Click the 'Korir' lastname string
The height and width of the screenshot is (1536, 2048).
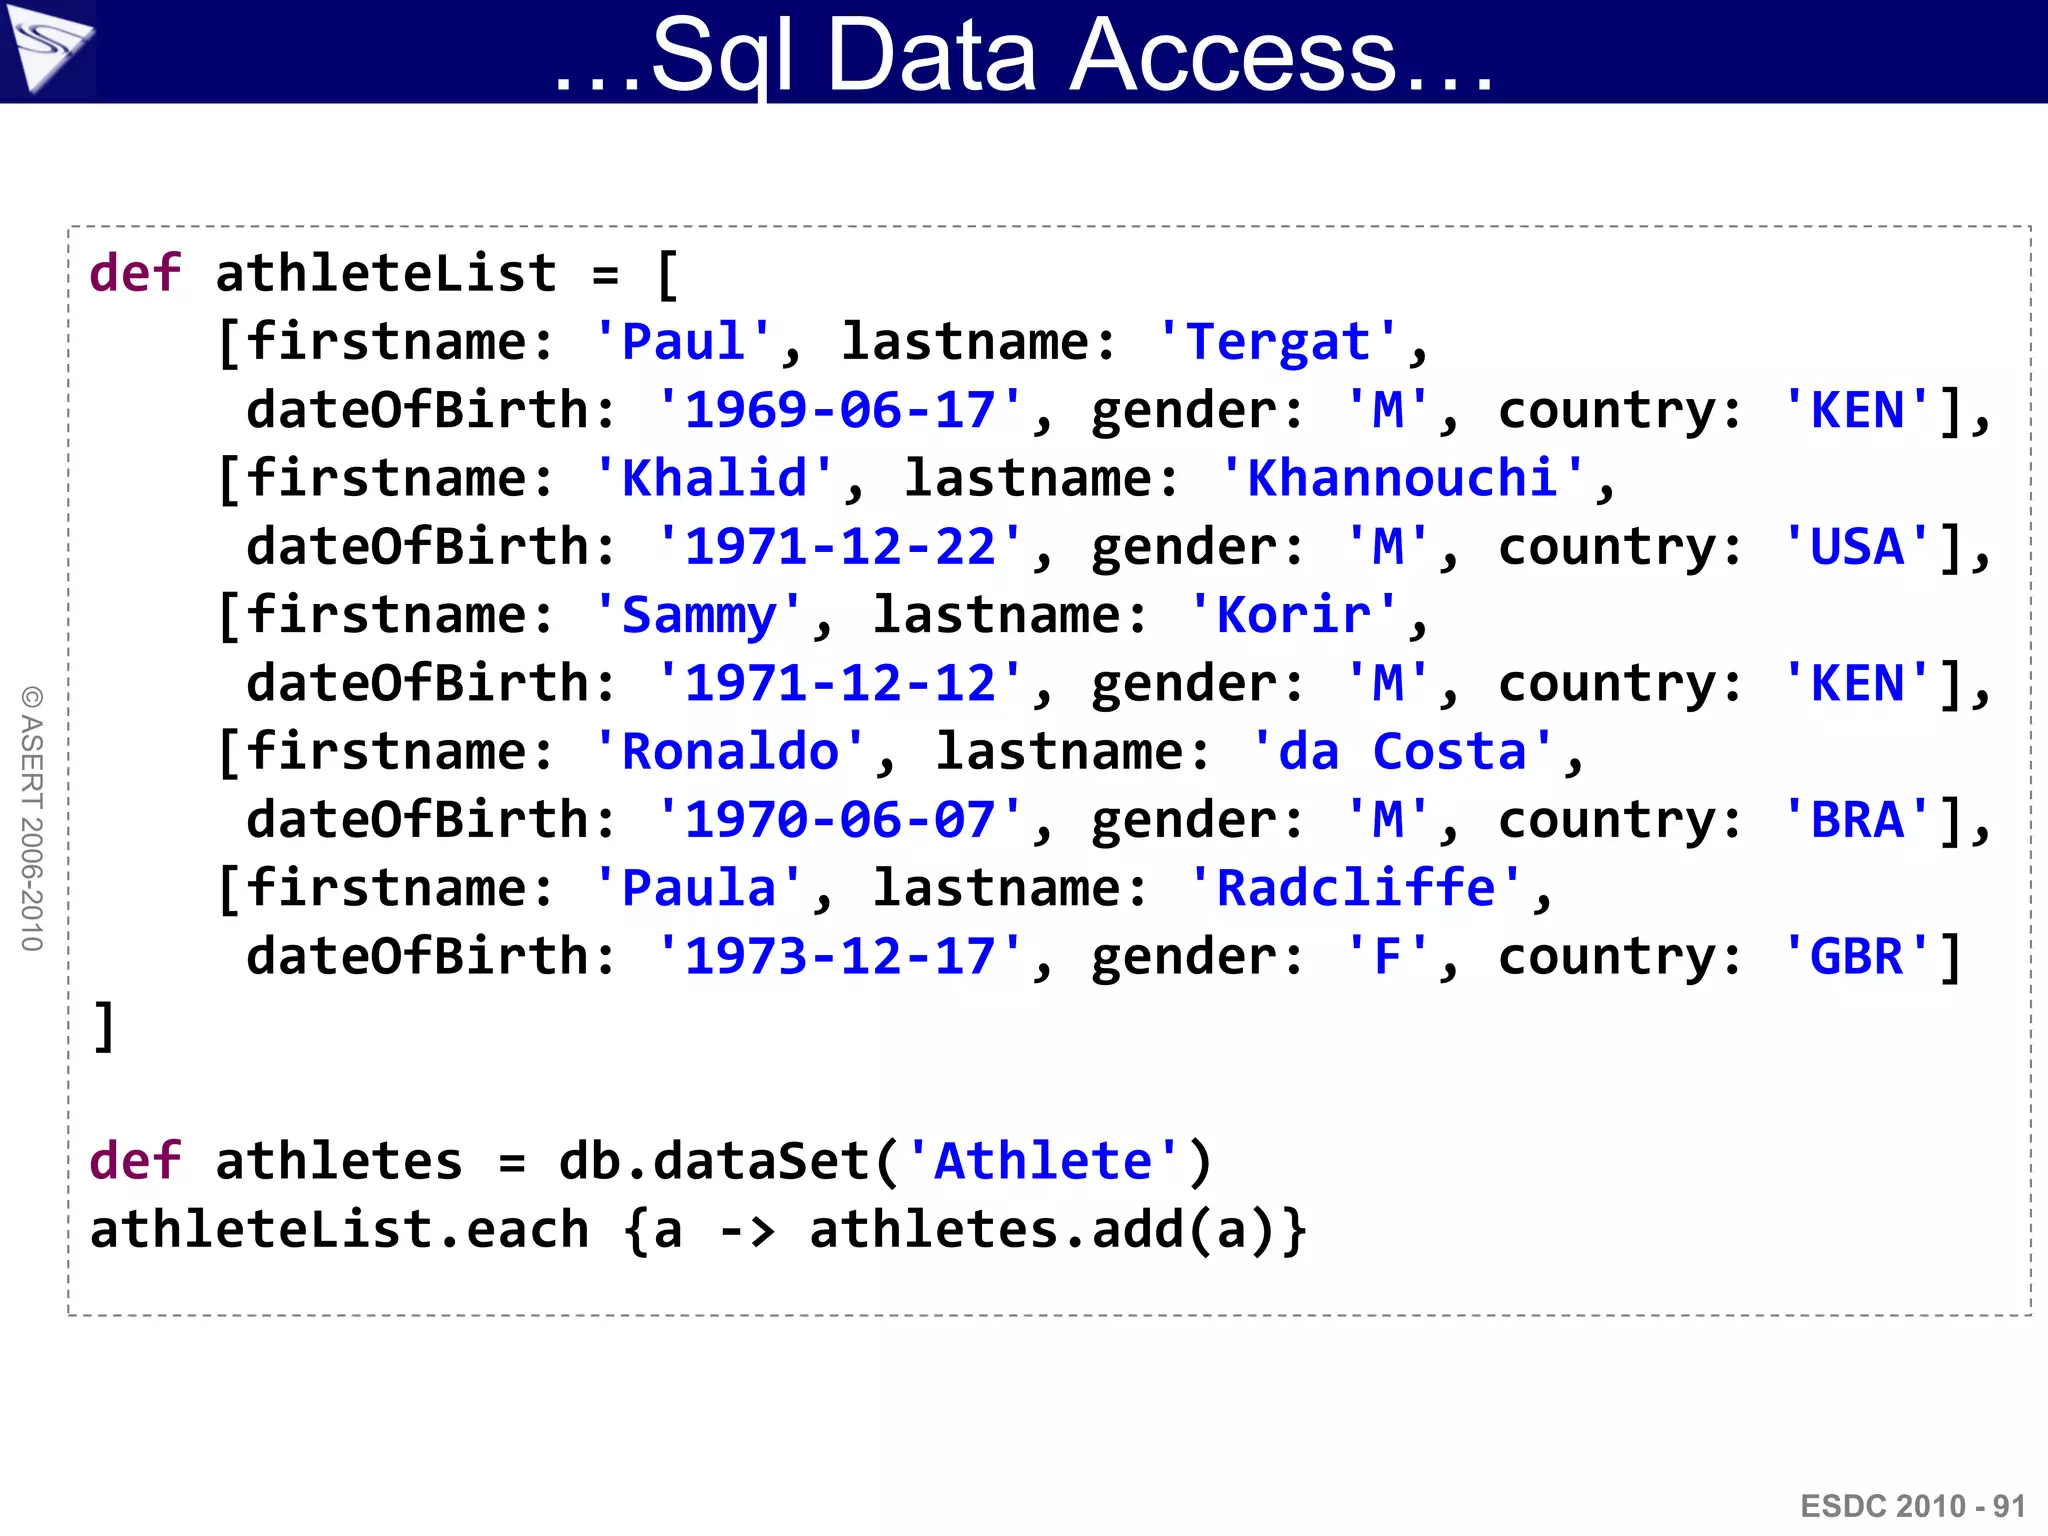click(x=1293, y=615)
